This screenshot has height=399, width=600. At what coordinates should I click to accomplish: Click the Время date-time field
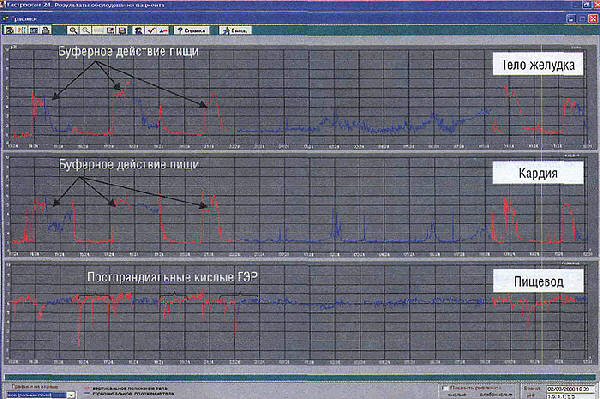point(571,389)
